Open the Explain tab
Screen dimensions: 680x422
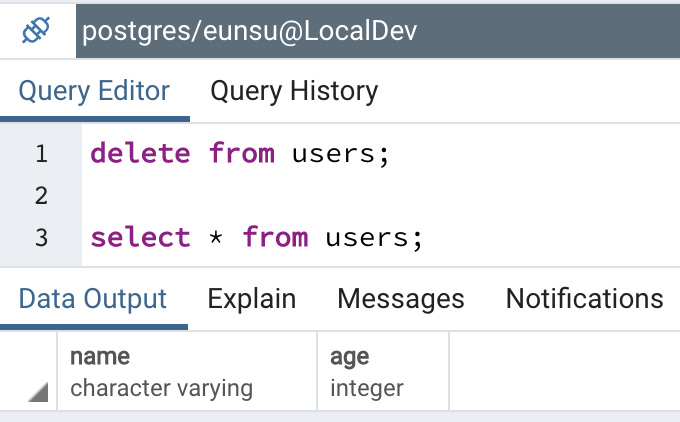pyautogui.click(x=252, y=299)
